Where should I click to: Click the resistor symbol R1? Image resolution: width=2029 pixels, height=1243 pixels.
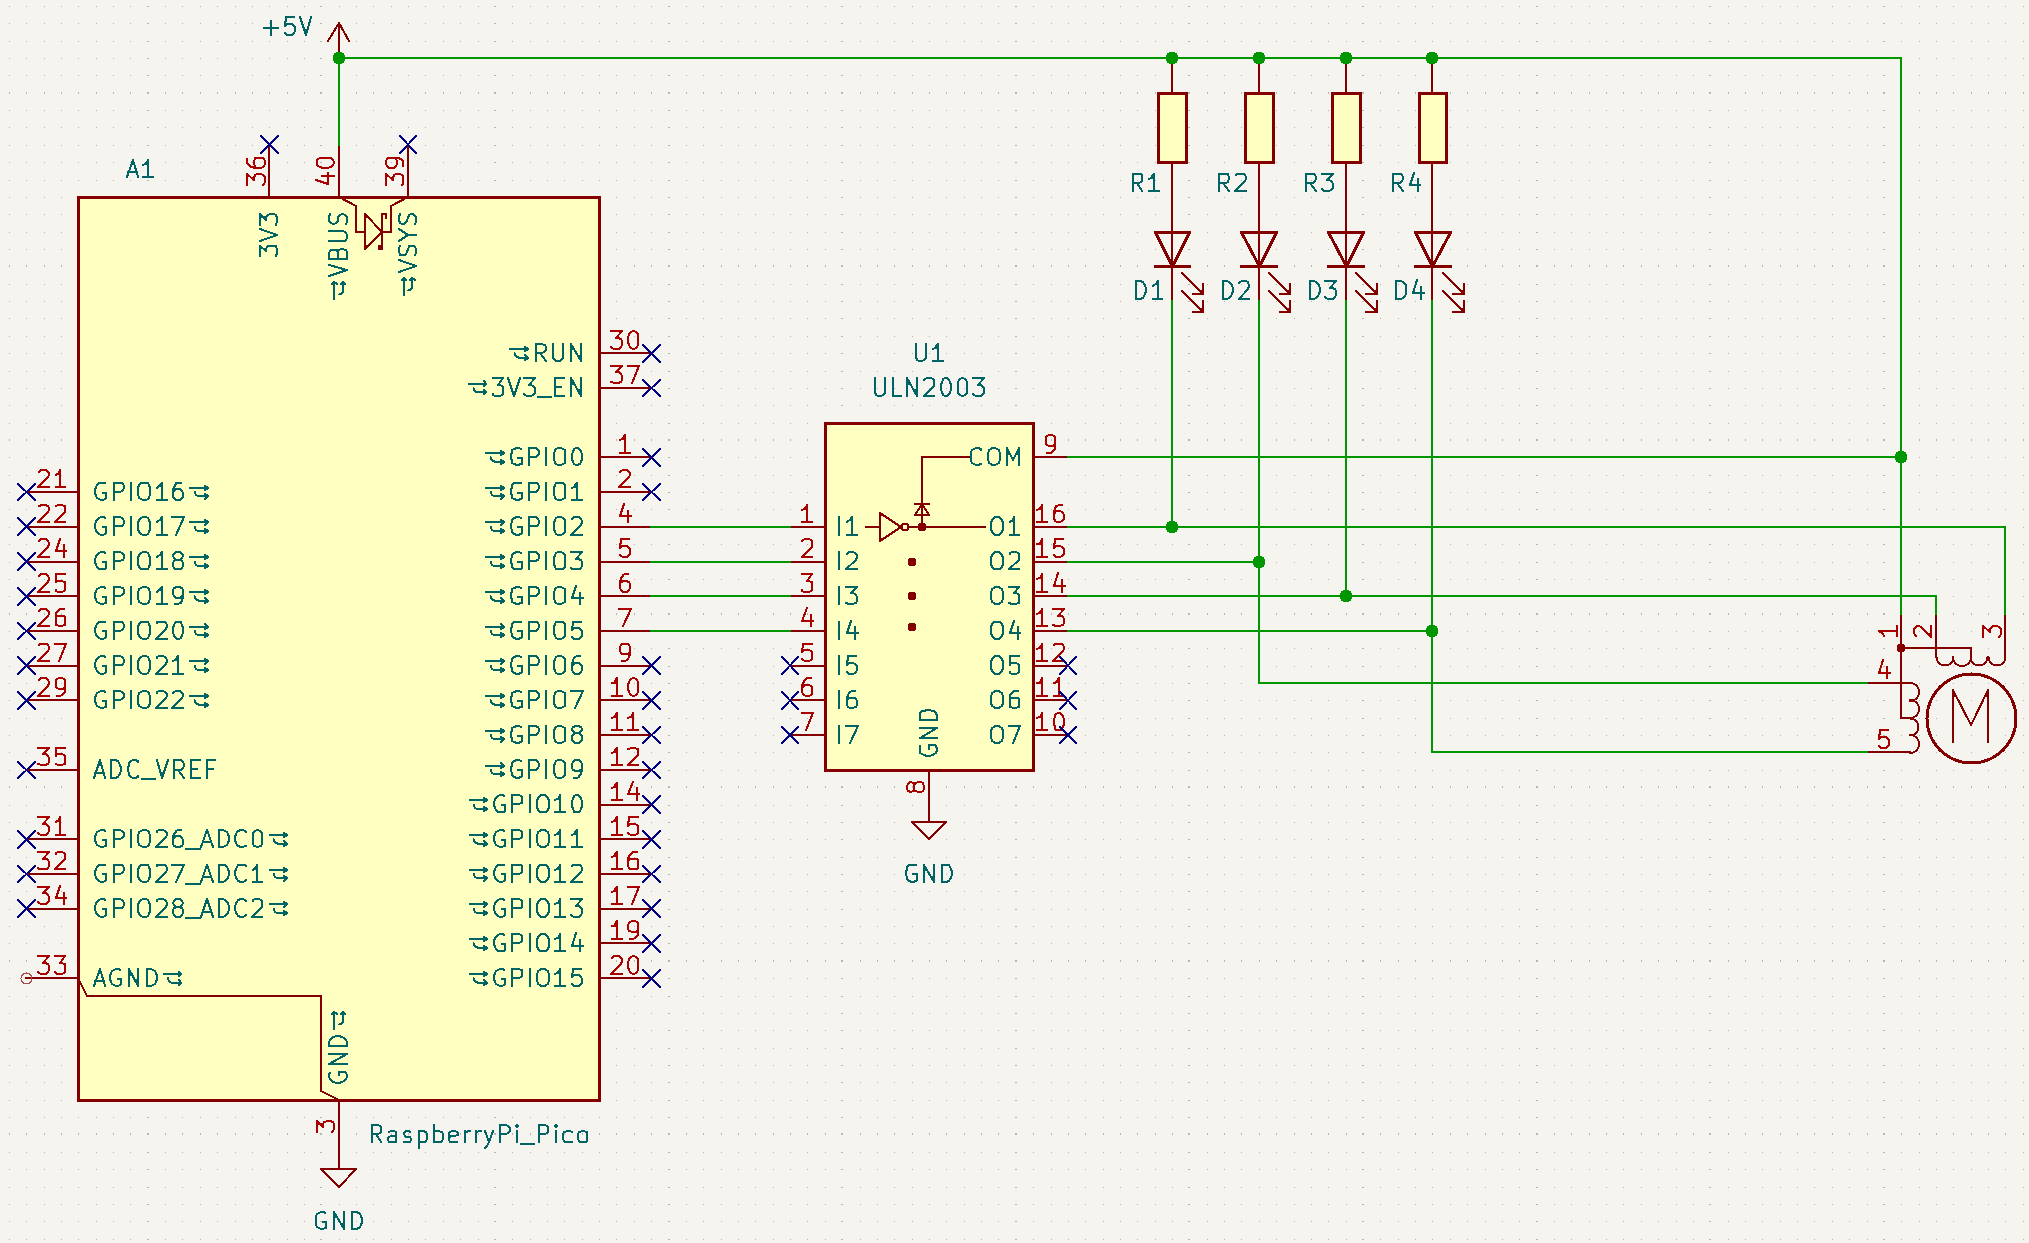coord(1171,125)
